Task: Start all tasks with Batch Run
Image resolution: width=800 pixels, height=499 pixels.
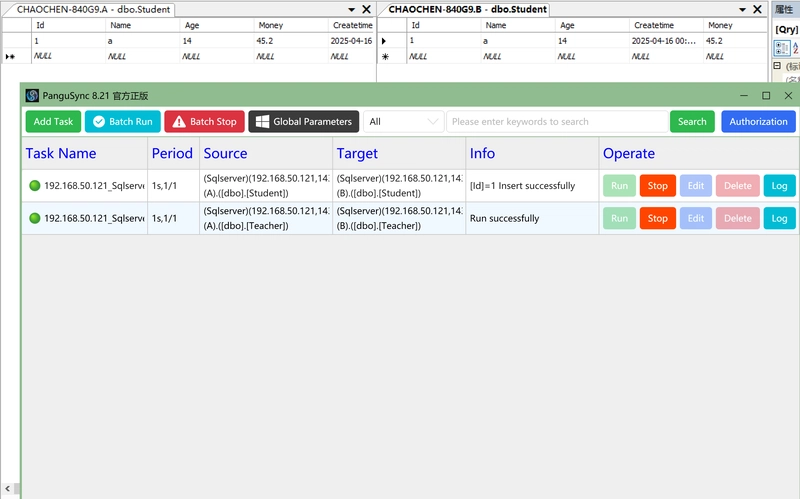Action: [122, 121]
